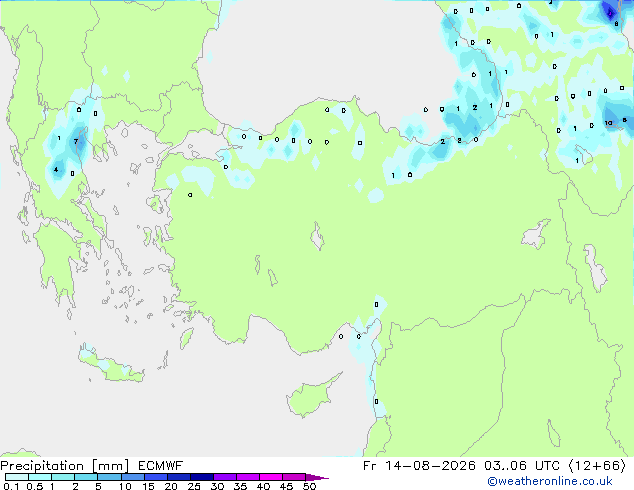
Task: Click the 15–20 mm legend color box
Action: 155,477
